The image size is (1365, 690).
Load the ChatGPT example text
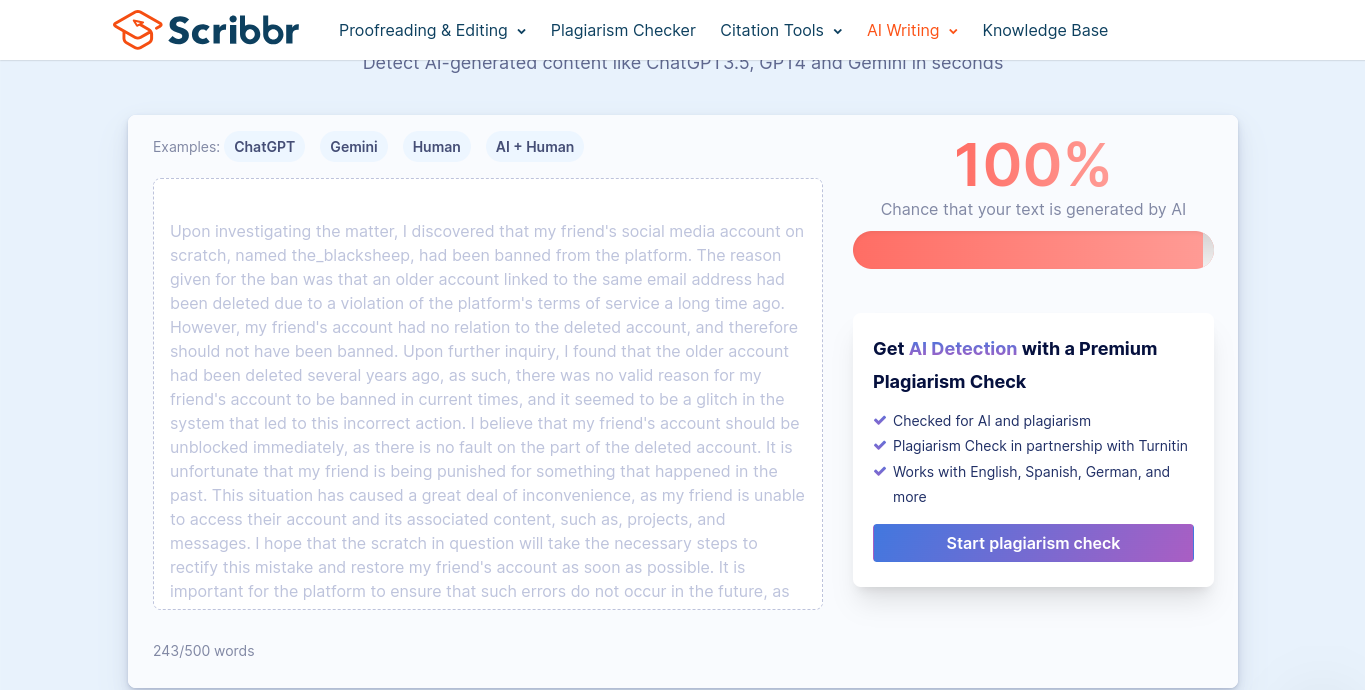[x=264, y=147]
